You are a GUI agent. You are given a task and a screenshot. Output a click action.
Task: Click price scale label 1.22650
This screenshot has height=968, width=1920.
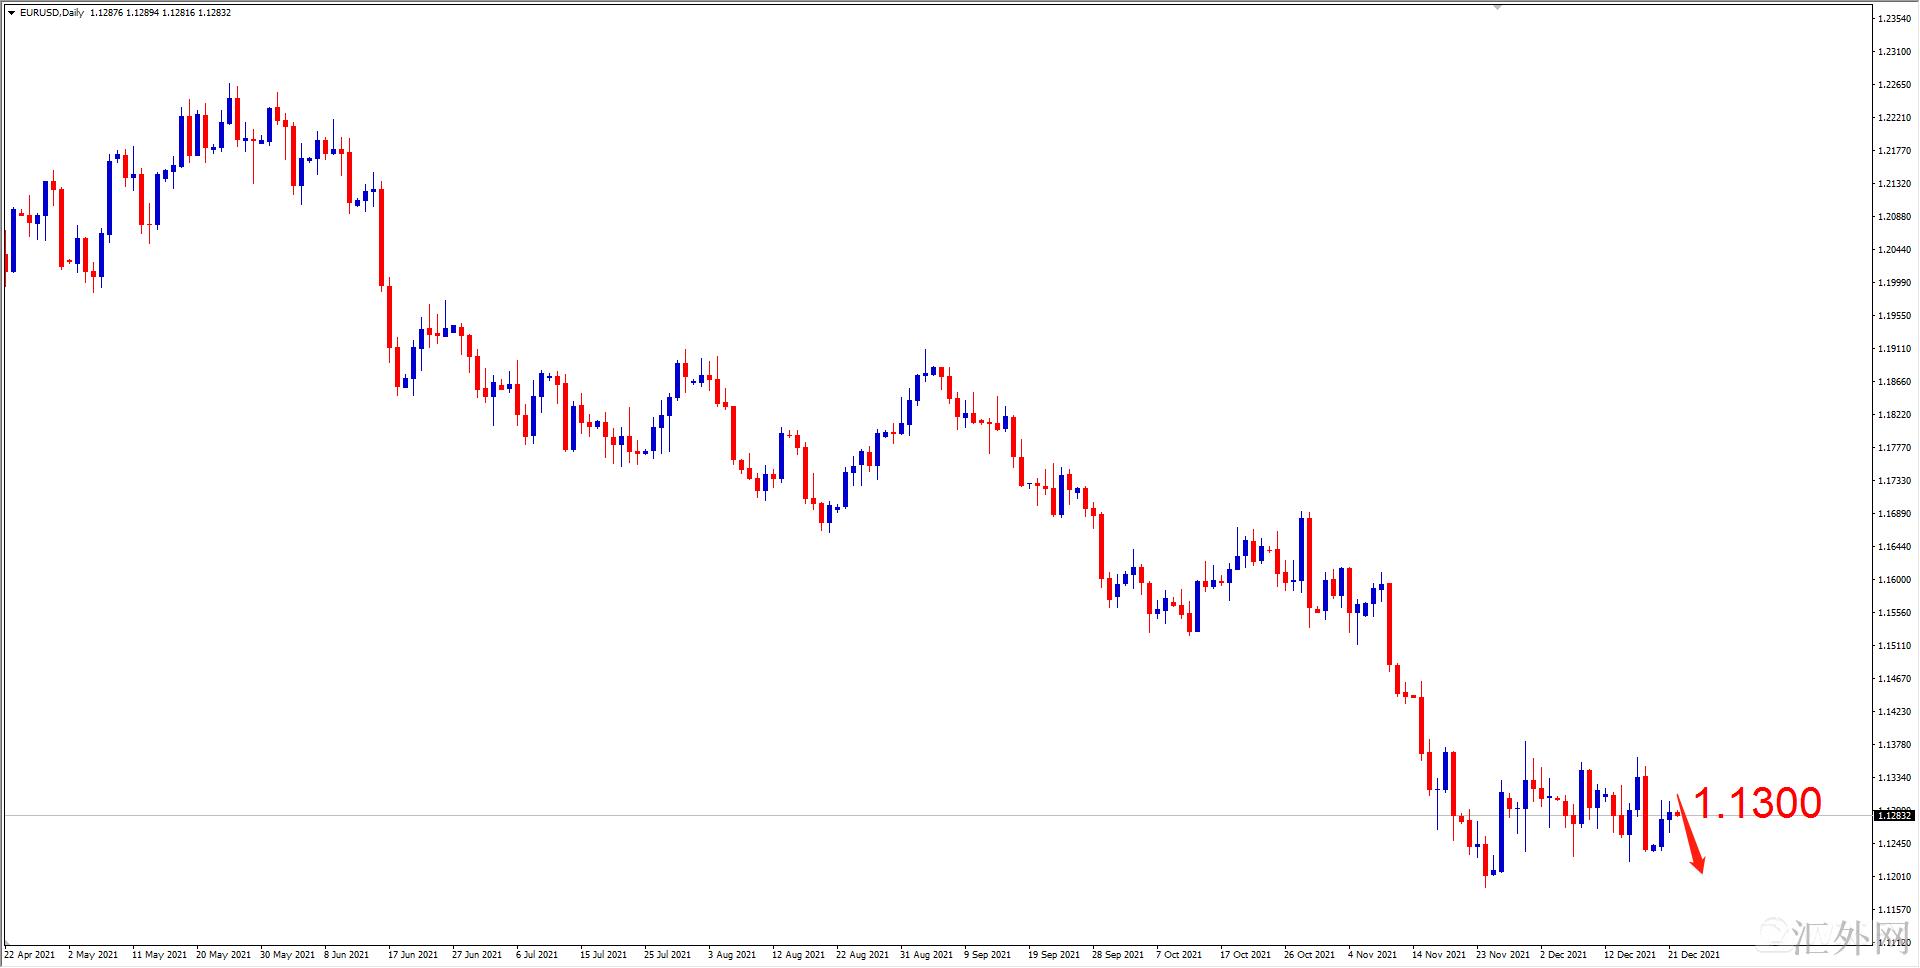1894,85
